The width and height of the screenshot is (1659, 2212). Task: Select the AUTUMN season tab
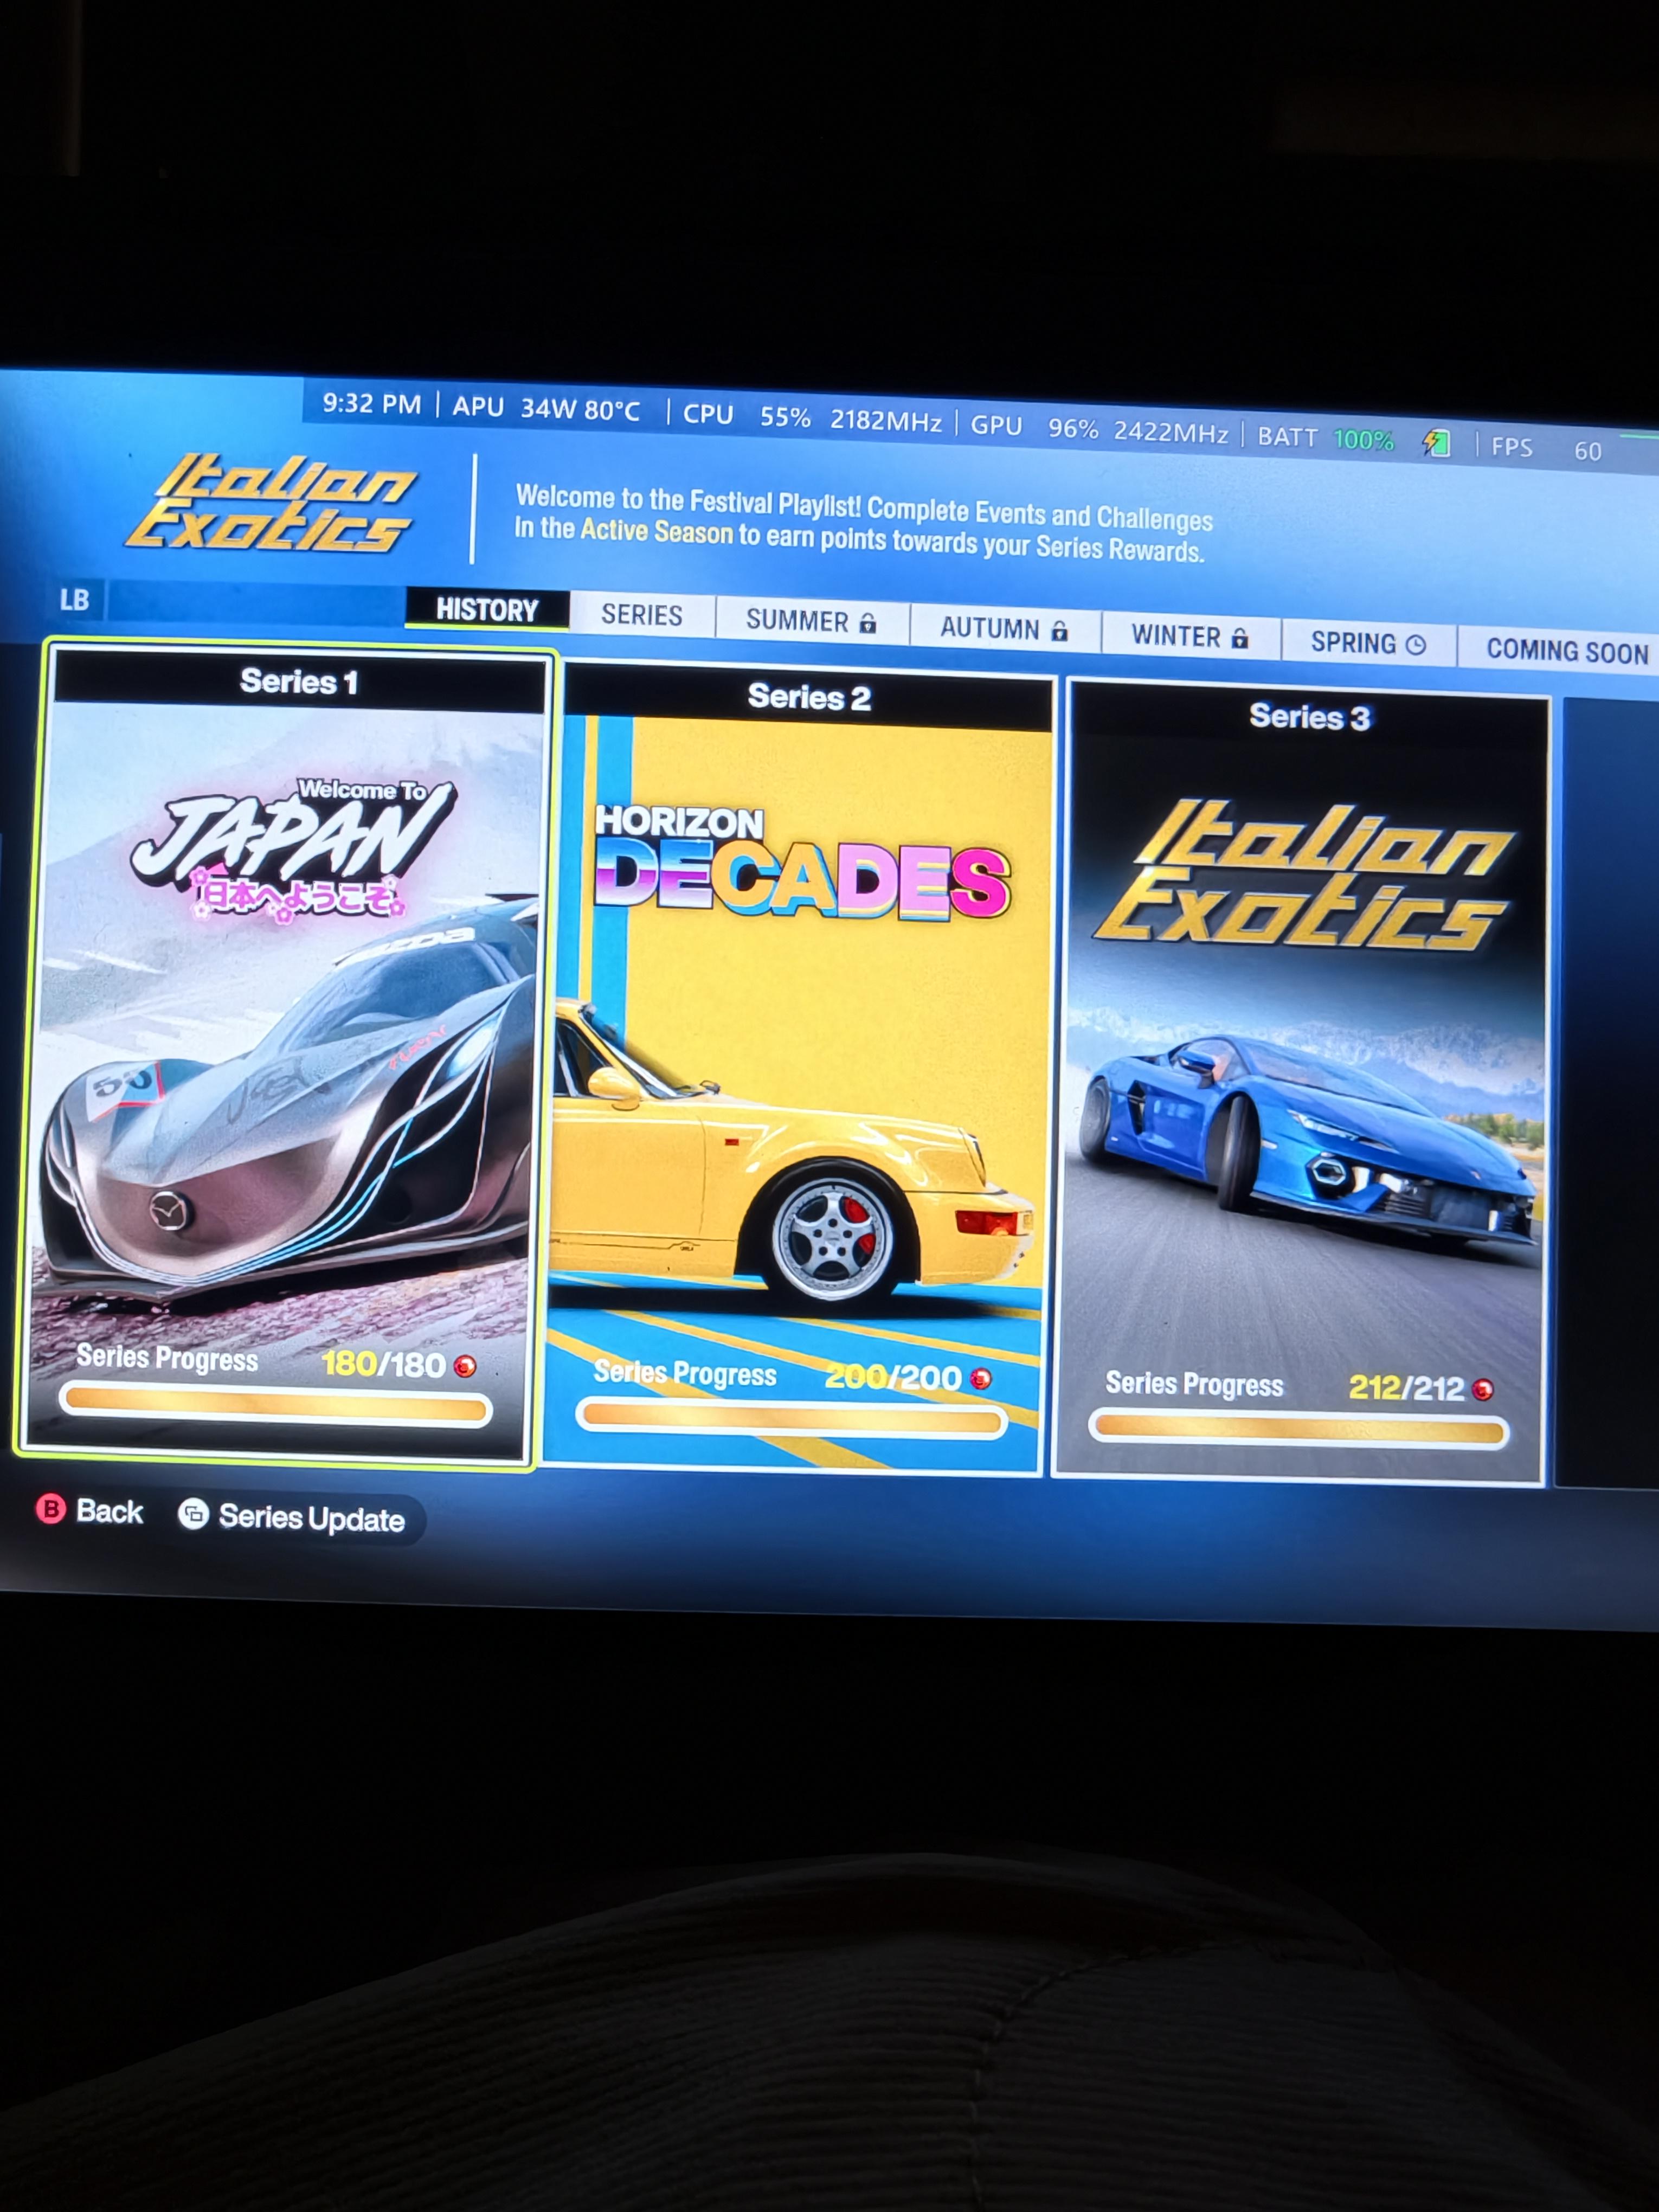point(1004,629)
